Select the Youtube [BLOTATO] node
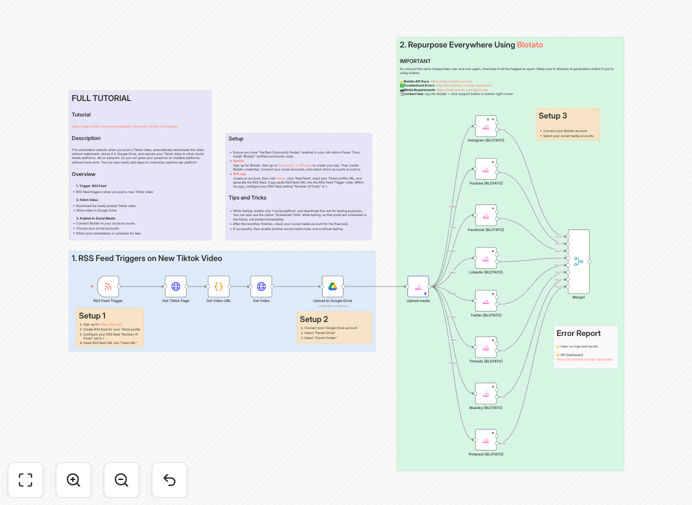This screenshot has height=505, width=692. click(x=486, y=169)
